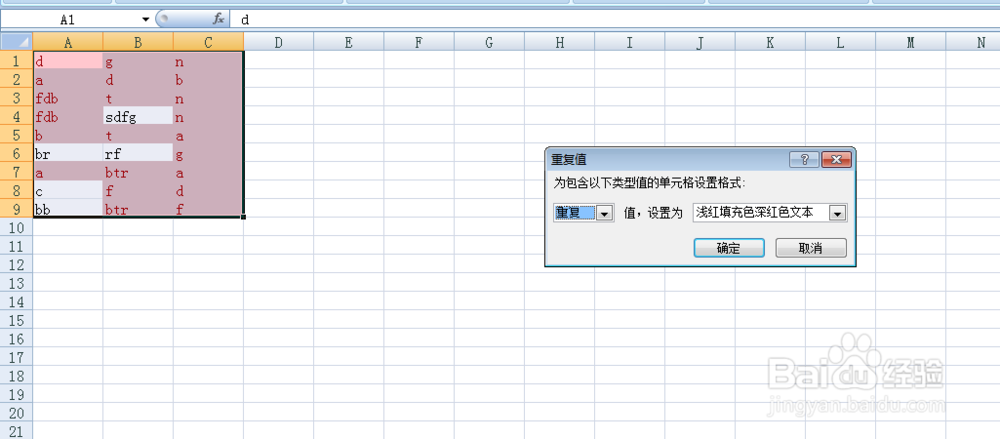Click cell A9 containing bb
This screenshot has width=1000, height=439.
tap(68, 209)
